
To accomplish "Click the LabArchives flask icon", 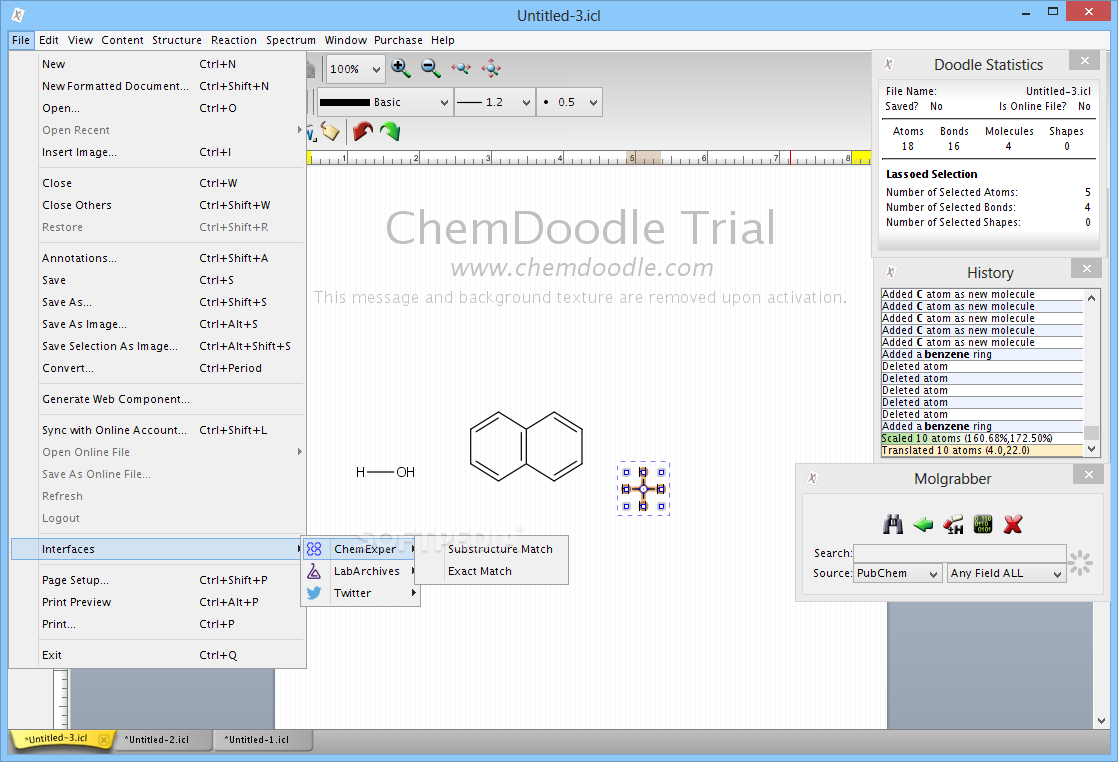I will pos(314,571).
